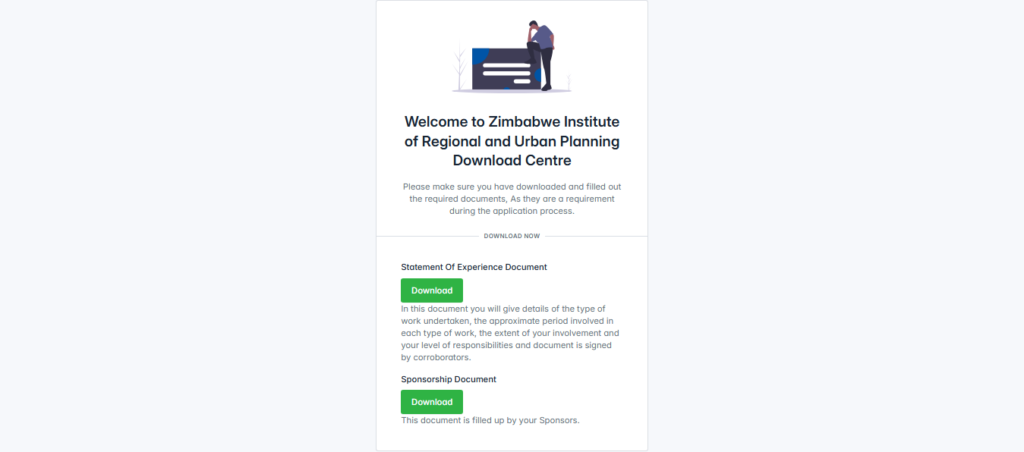The image size is (1024, 452).
Task: Click the 'Welcome to Zimbabwe Institute' title line
Action: click(512, 122)
